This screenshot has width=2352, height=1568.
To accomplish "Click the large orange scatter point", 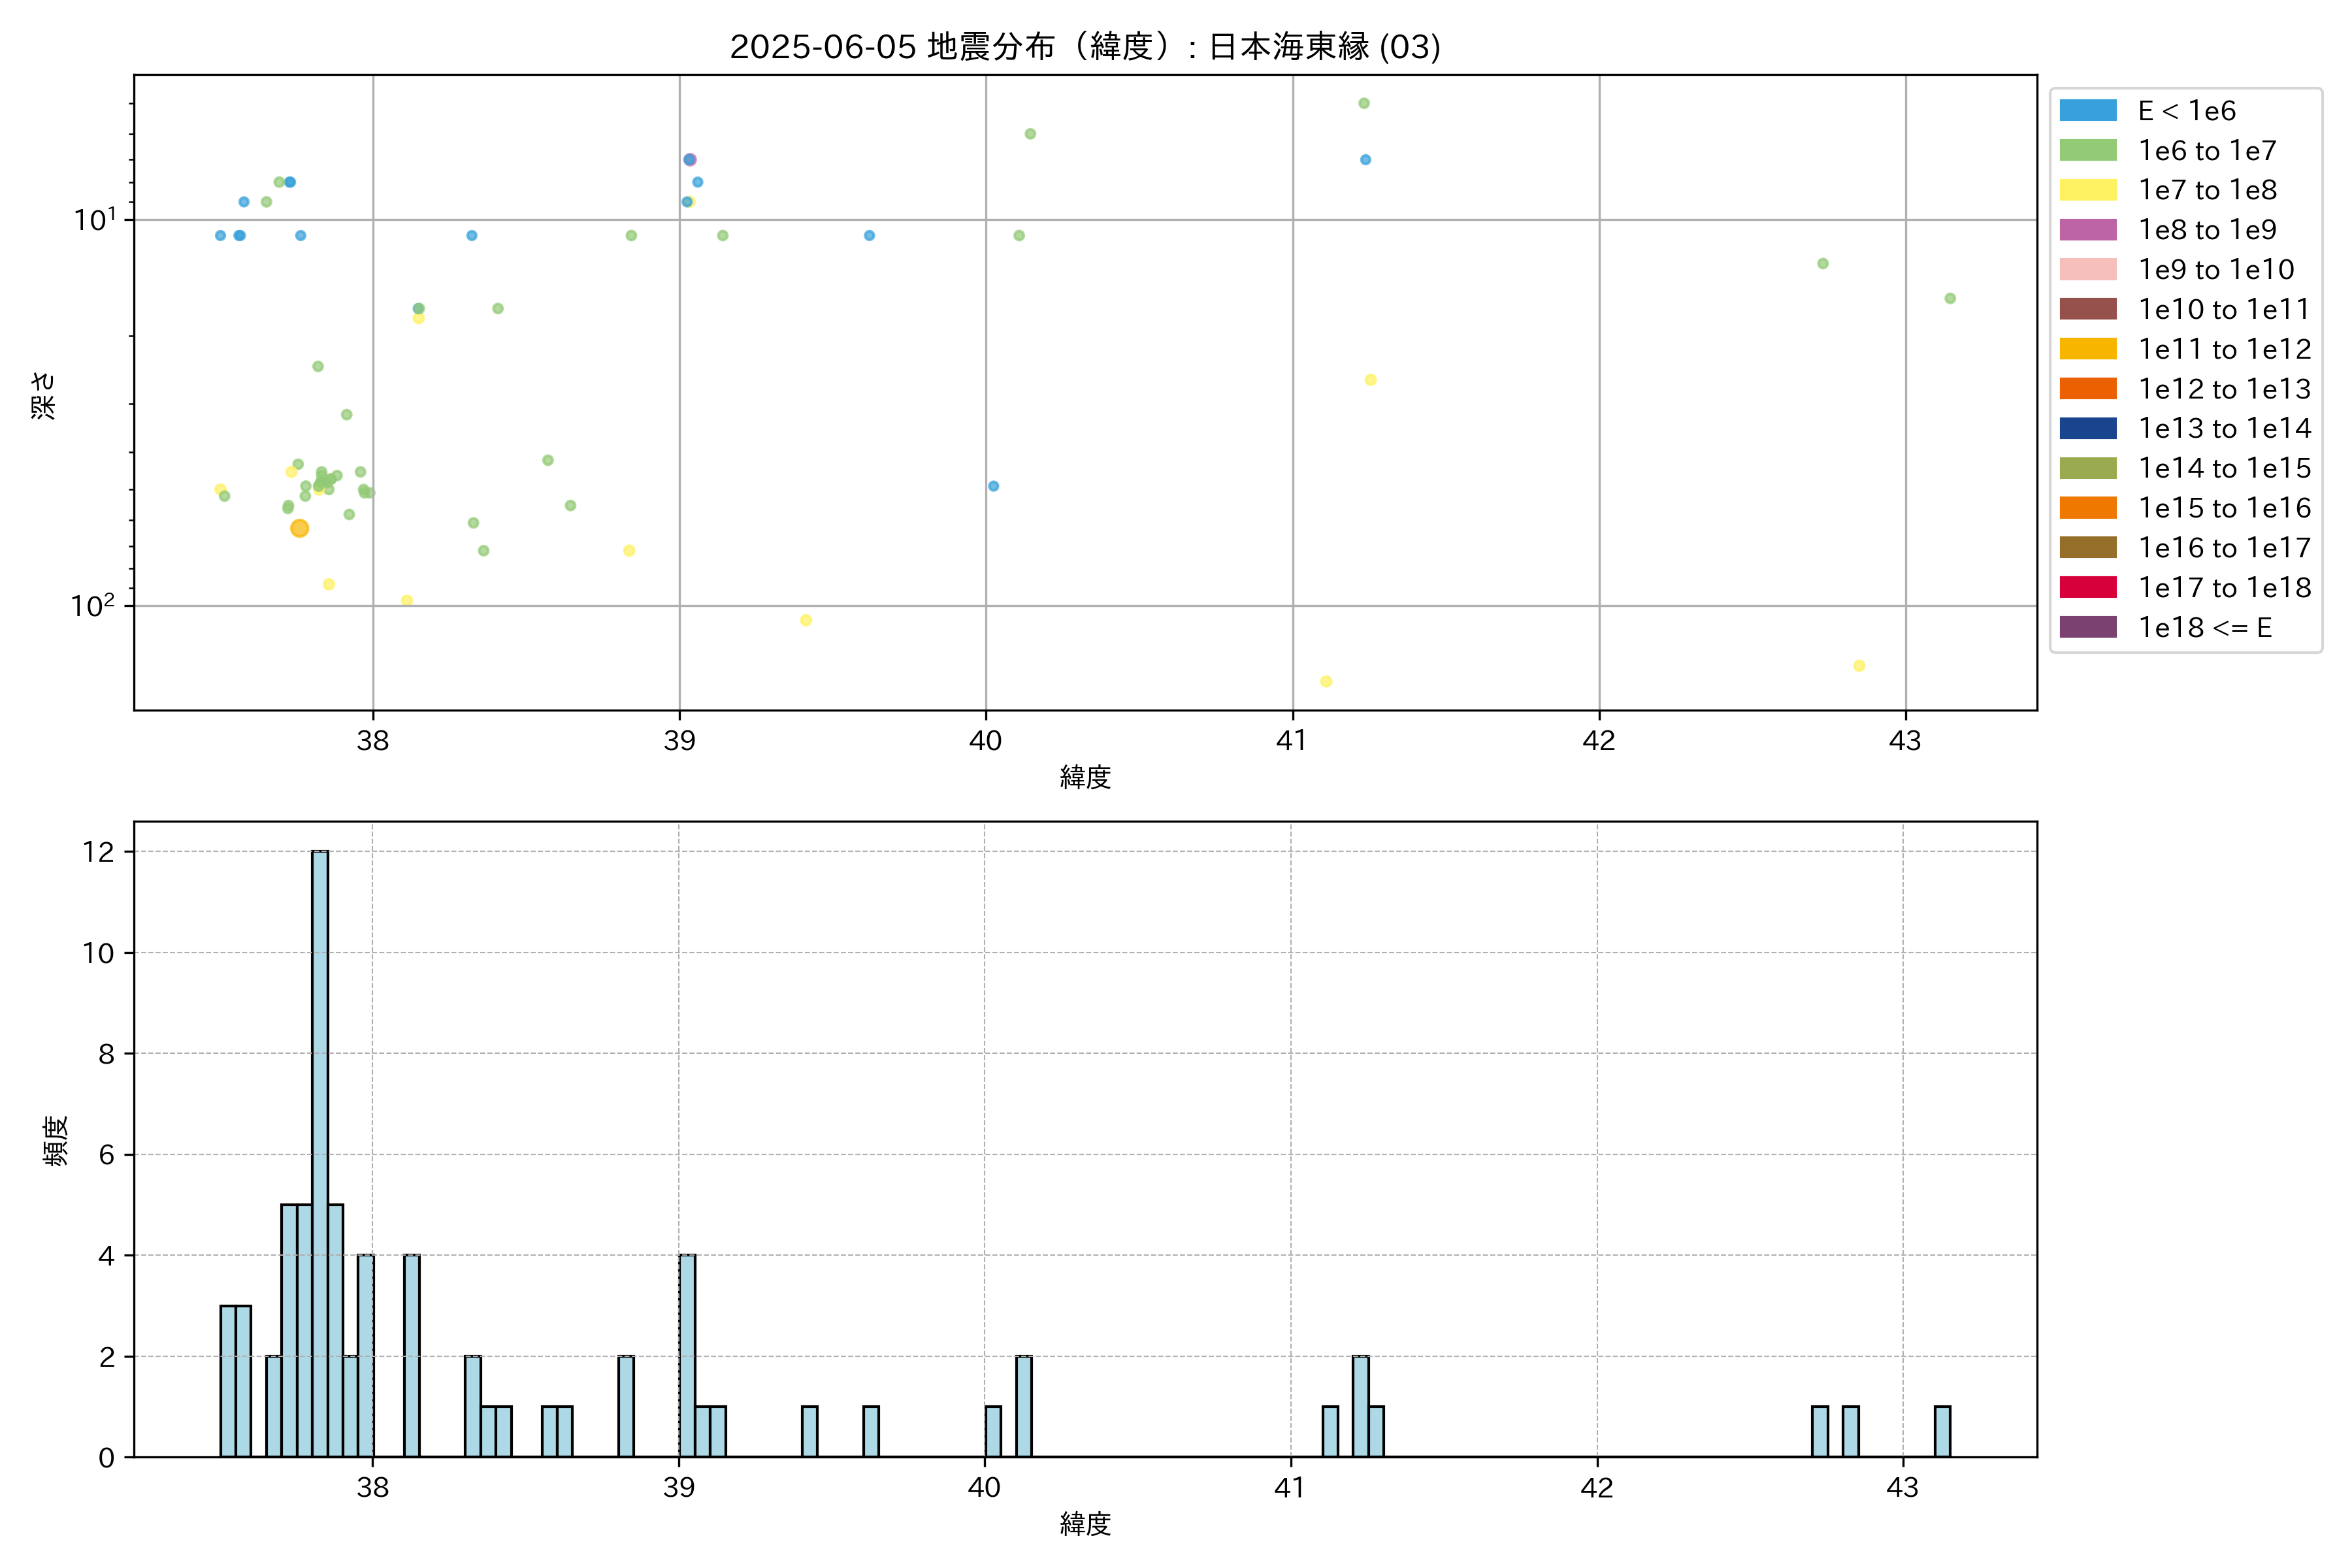I will pyautogui.click(x=299, y=528).
